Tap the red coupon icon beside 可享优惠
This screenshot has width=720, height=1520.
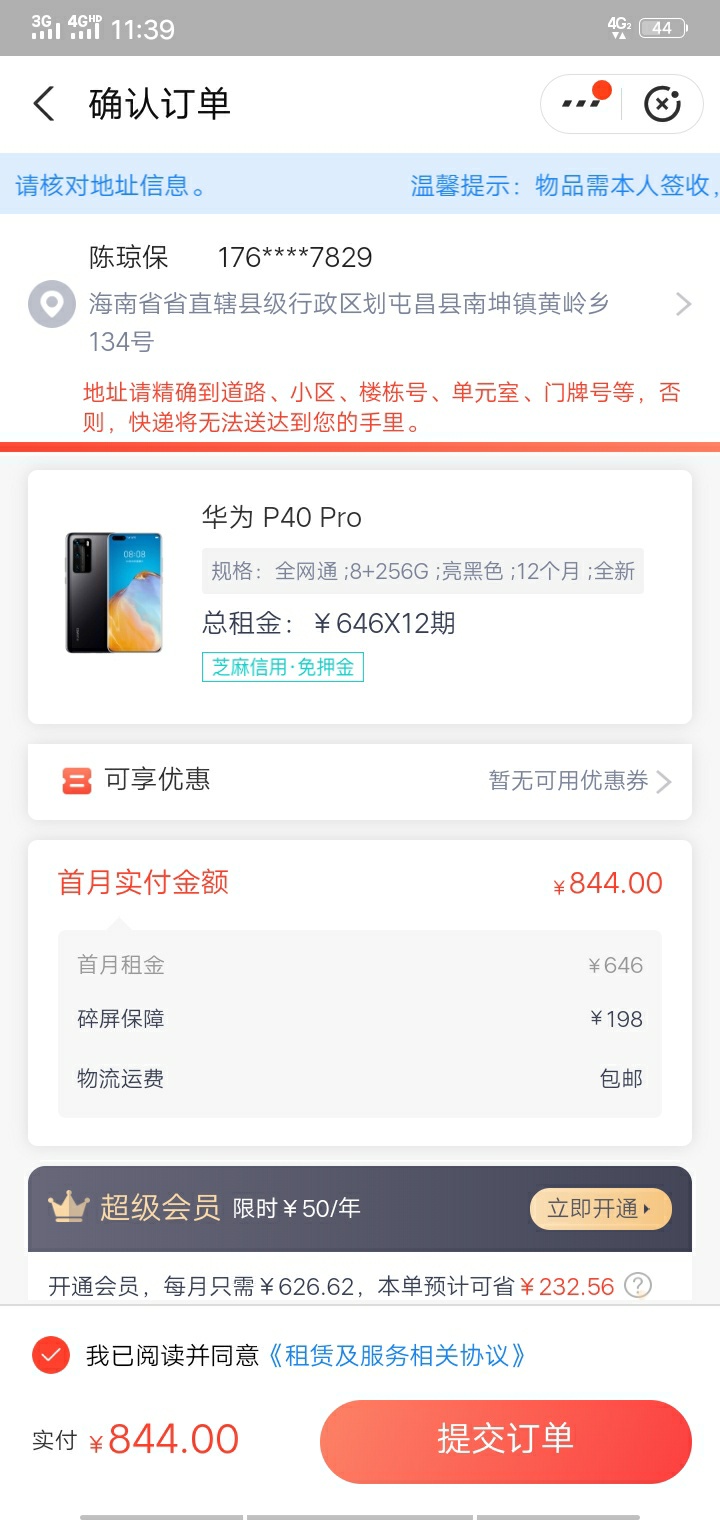76,781
